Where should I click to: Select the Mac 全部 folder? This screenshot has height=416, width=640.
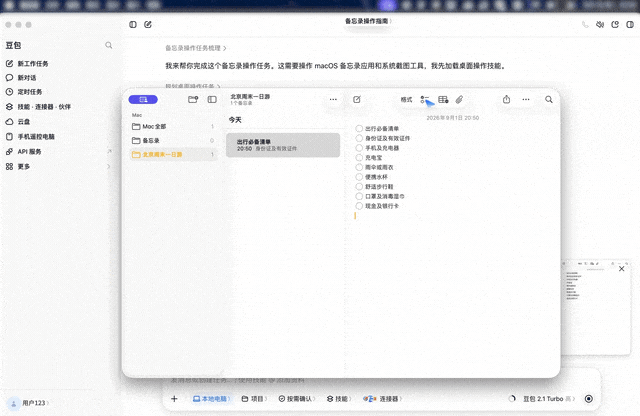point(173,127)
